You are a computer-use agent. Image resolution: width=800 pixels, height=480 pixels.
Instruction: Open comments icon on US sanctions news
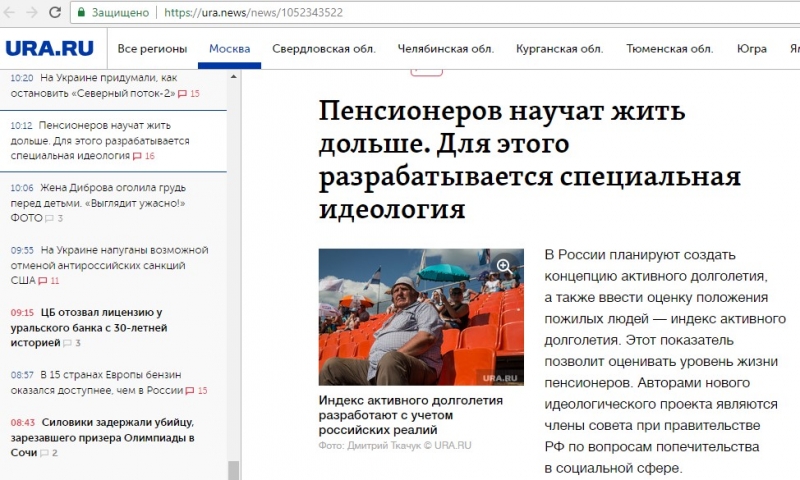(42, 282)
